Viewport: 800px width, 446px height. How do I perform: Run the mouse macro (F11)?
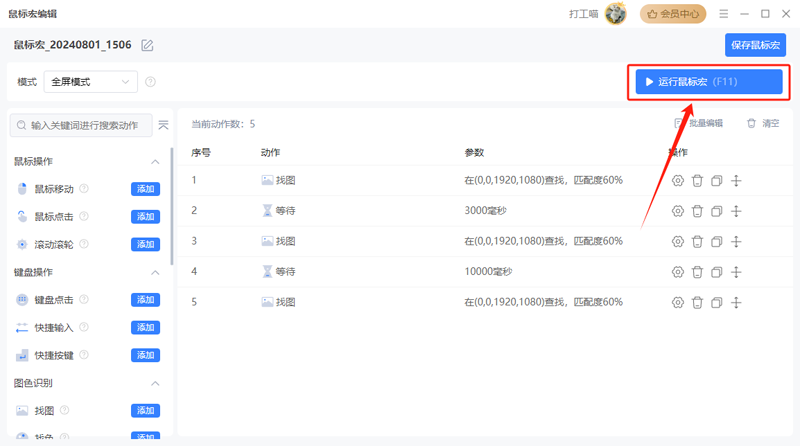click(x=709, y=82)
